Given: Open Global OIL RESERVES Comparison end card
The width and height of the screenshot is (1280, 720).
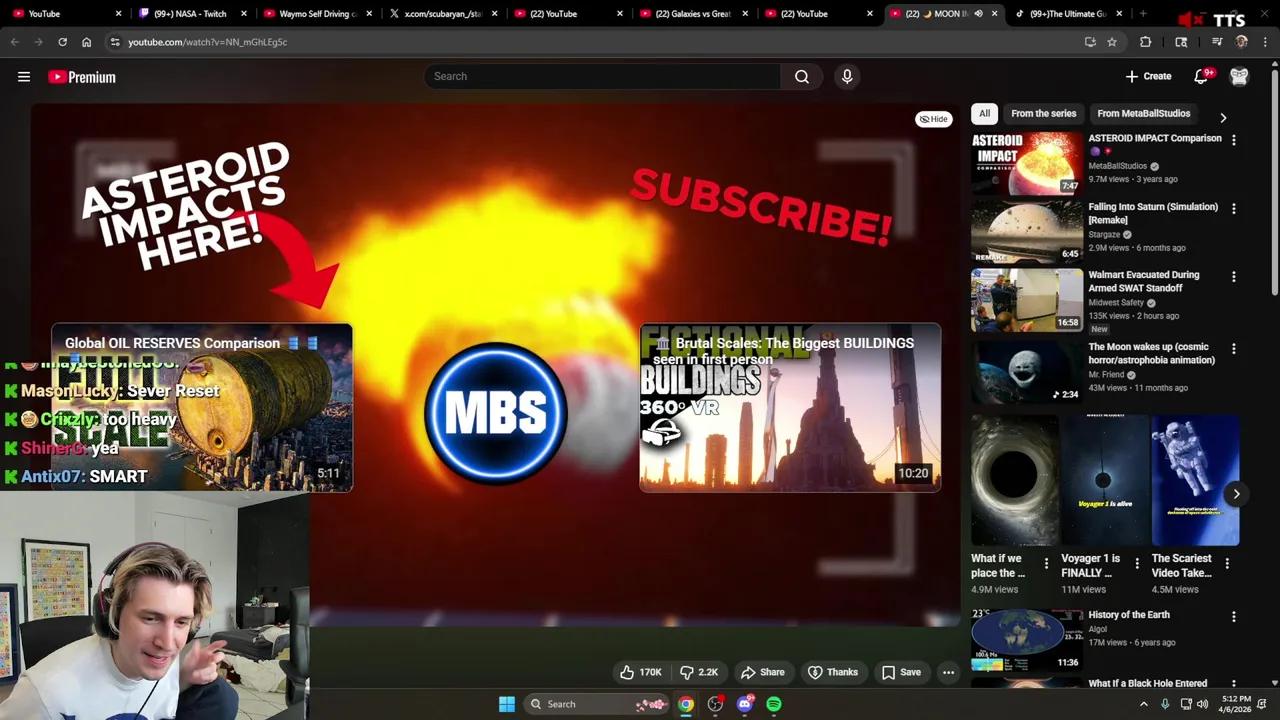Looking at the screenshot, I should click(202, 407).
